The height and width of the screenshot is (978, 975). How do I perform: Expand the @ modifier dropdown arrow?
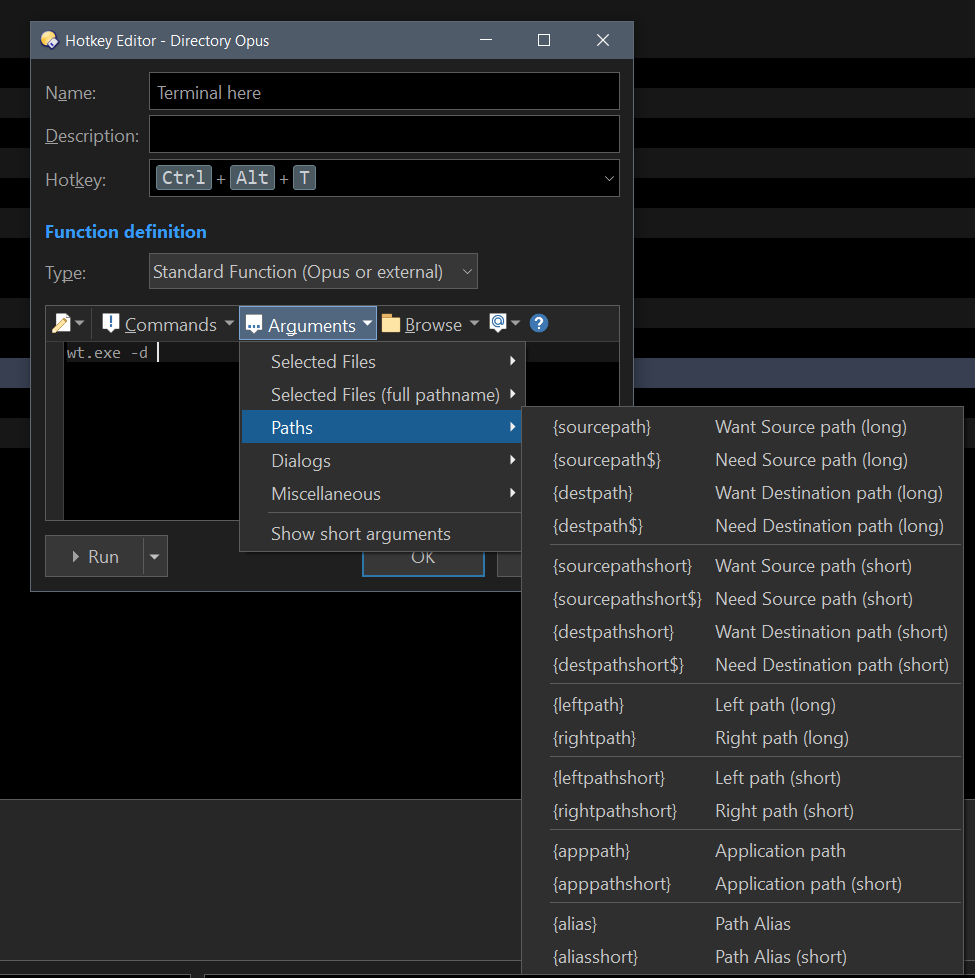(515, 324)
